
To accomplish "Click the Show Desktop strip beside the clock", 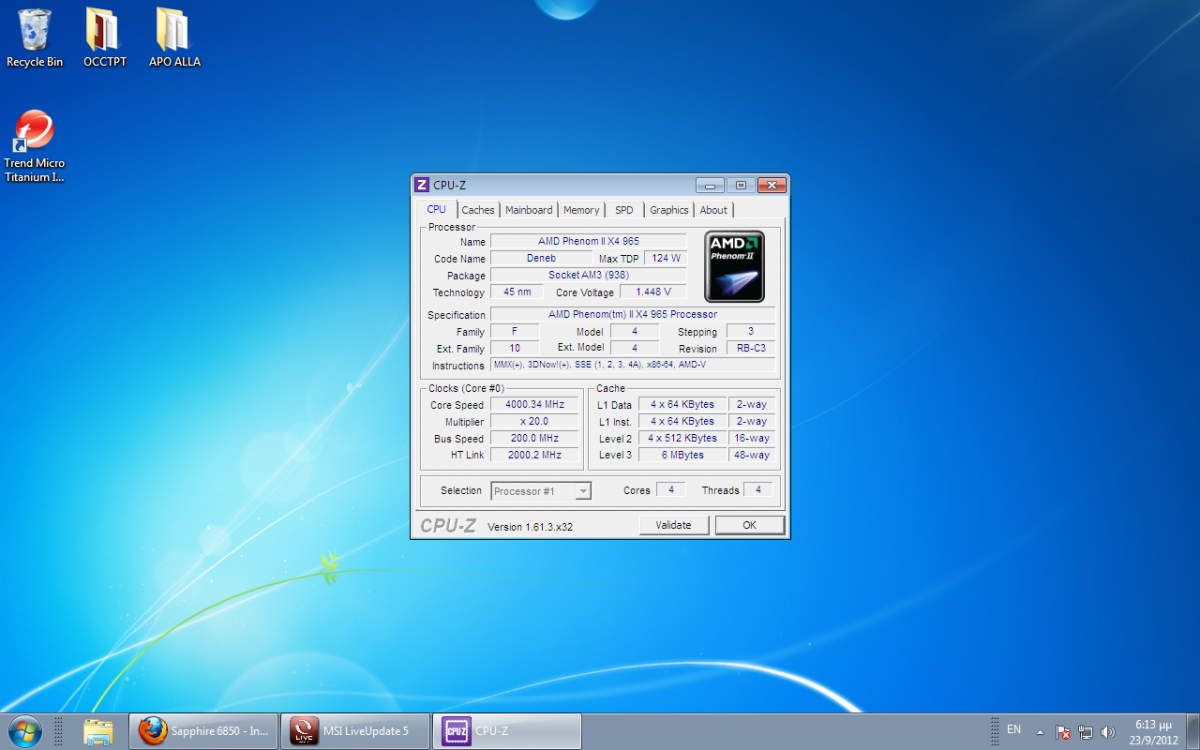I will click(x=1192, y=731).
